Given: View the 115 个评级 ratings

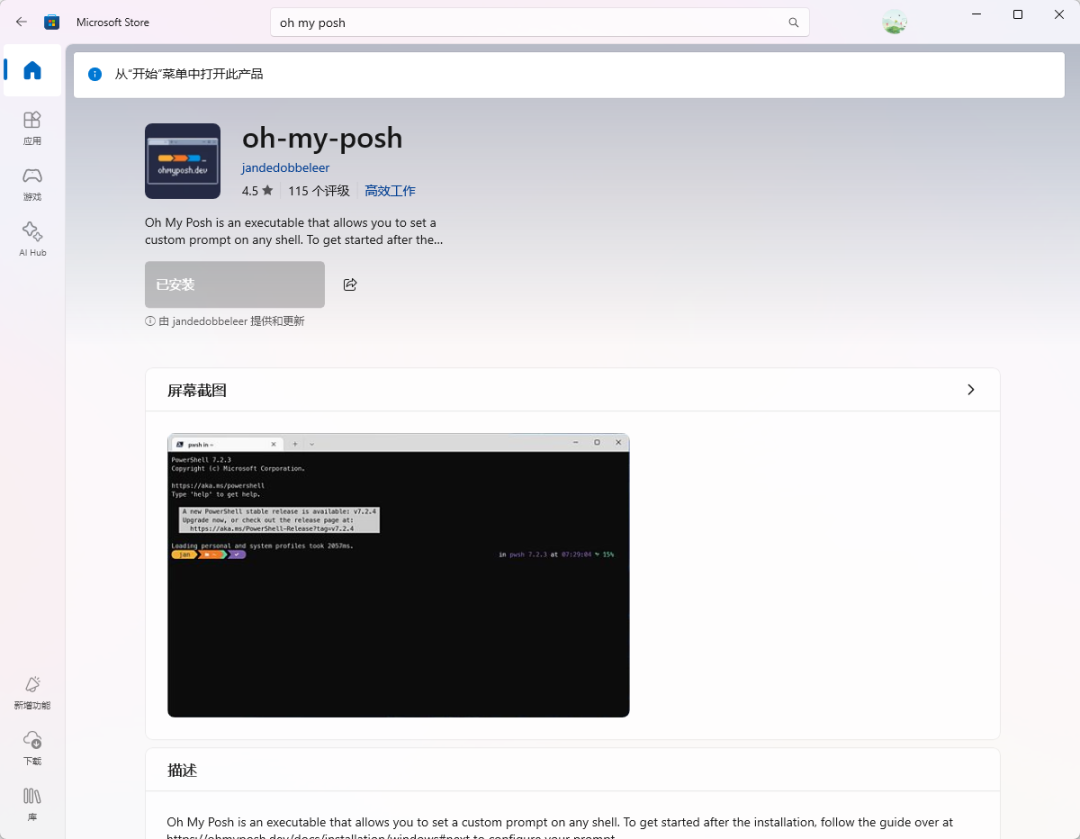Looking at the screenshot, I should click(x=319, y=191).
